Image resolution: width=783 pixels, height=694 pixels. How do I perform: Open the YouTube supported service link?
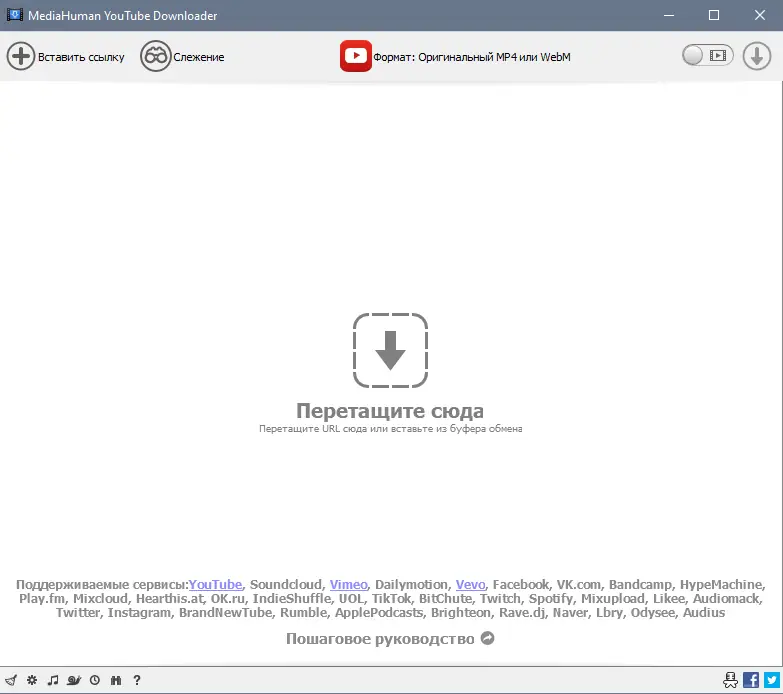click(215, 584)
